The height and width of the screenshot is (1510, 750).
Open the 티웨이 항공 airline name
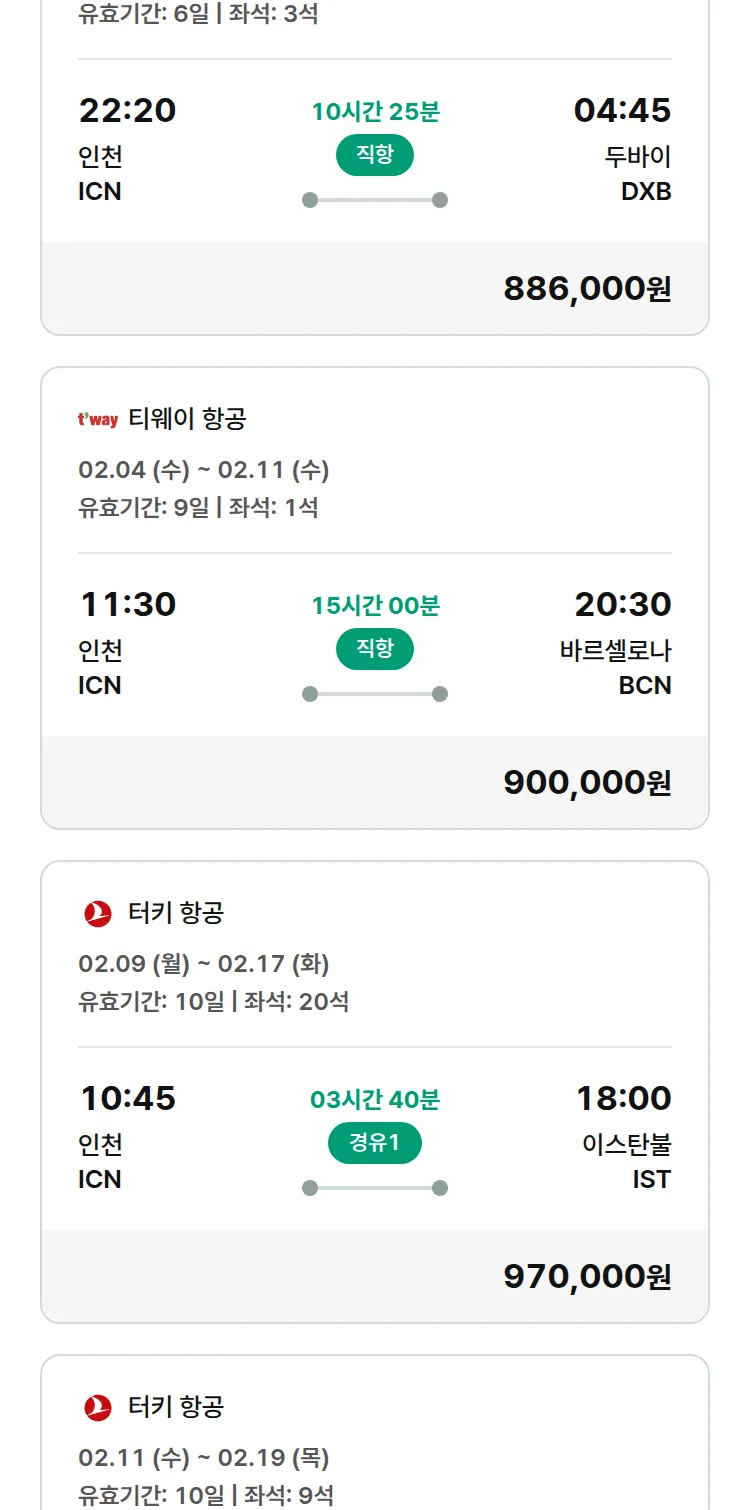click(187, 419)
